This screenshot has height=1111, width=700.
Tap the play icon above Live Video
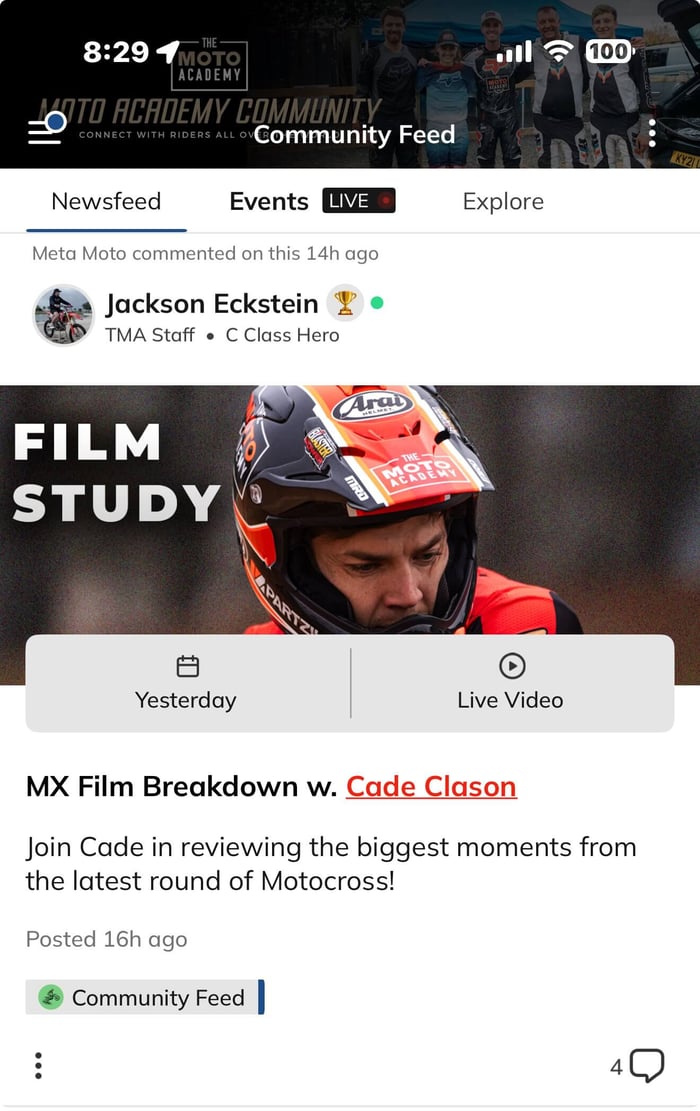pyautogui.click(x=512, y=666)
